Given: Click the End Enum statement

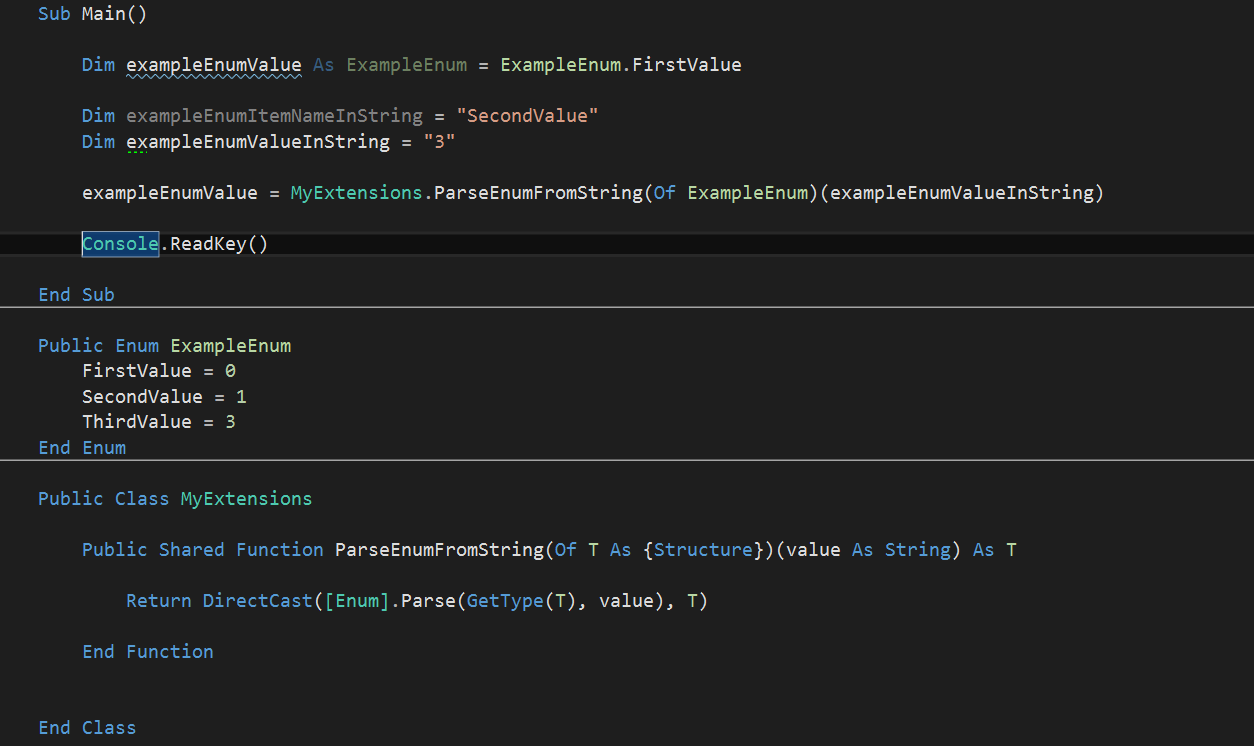Looking at the screenshot, I should (x=82, y=447).
